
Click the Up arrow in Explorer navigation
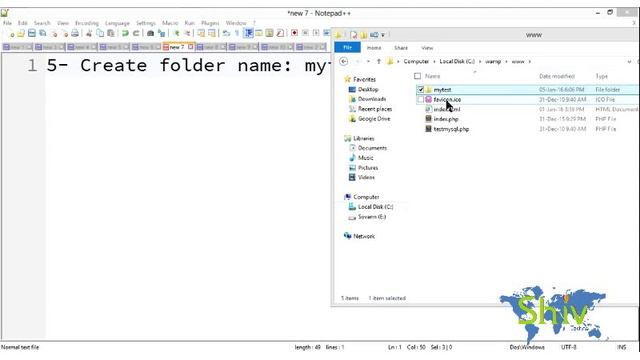pyautogui.click(x=379, y=62)
